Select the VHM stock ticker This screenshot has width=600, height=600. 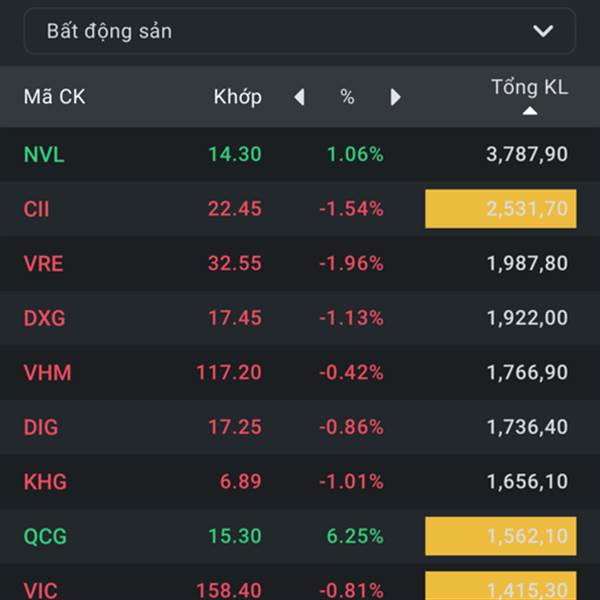47,373
